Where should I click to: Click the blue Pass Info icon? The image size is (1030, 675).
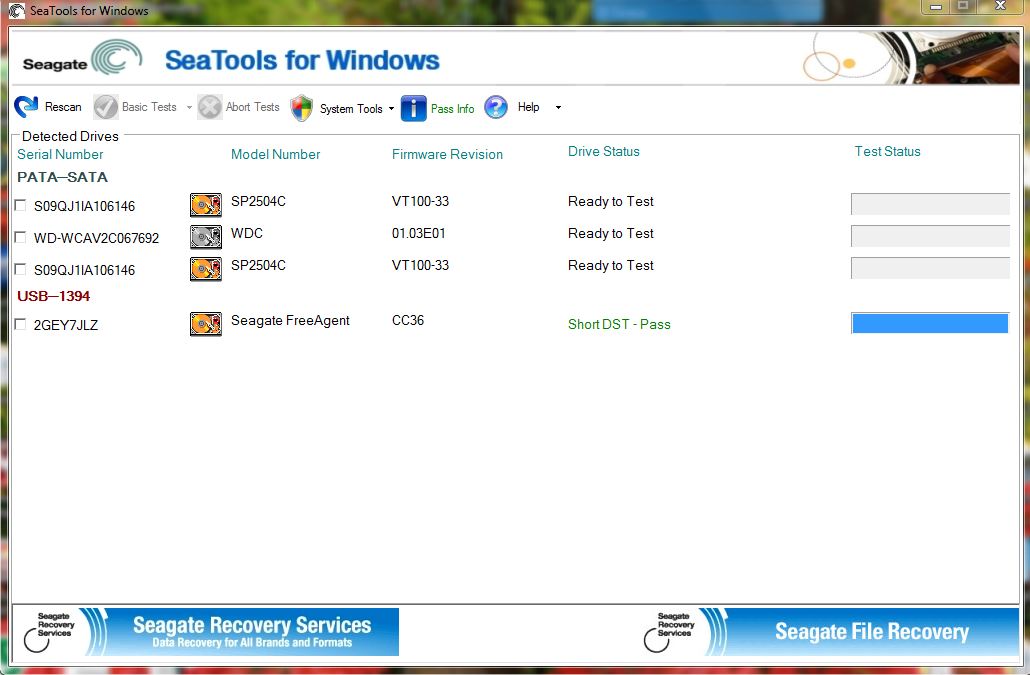[413, 108]
